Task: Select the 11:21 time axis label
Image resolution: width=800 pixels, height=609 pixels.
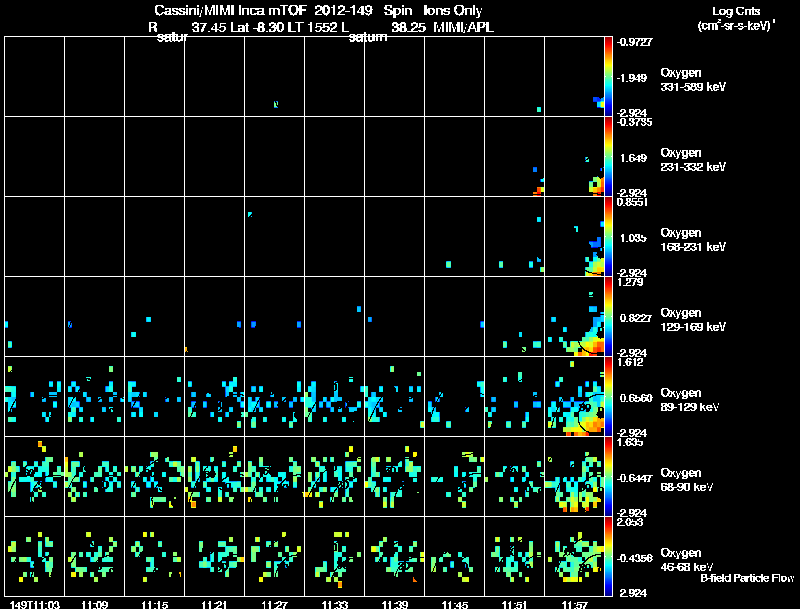Action: point(214,604)
